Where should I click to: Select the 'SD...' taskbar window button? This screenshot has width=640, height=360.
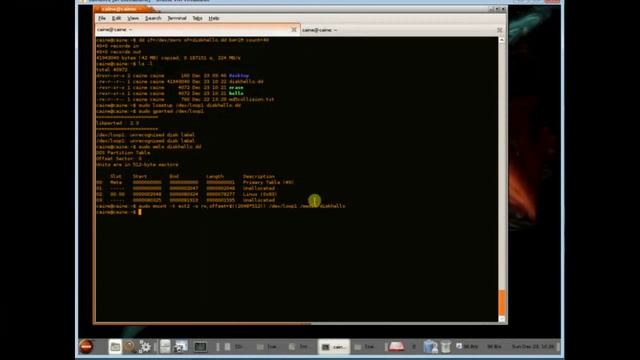tap(235, 347)
